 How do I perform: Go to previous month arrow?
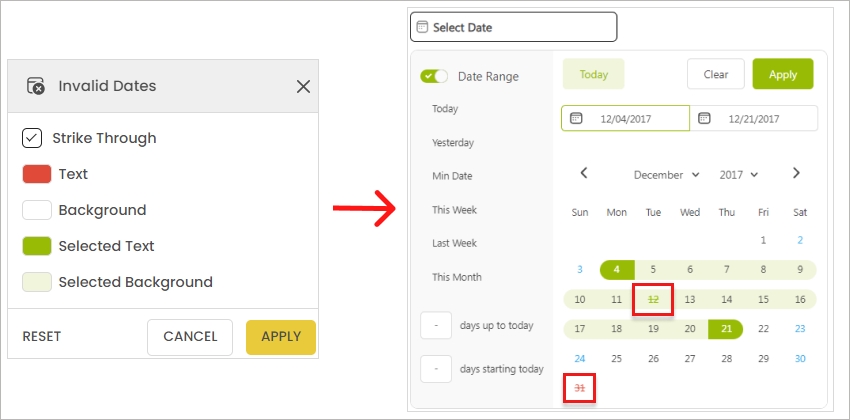coord(584,173)
